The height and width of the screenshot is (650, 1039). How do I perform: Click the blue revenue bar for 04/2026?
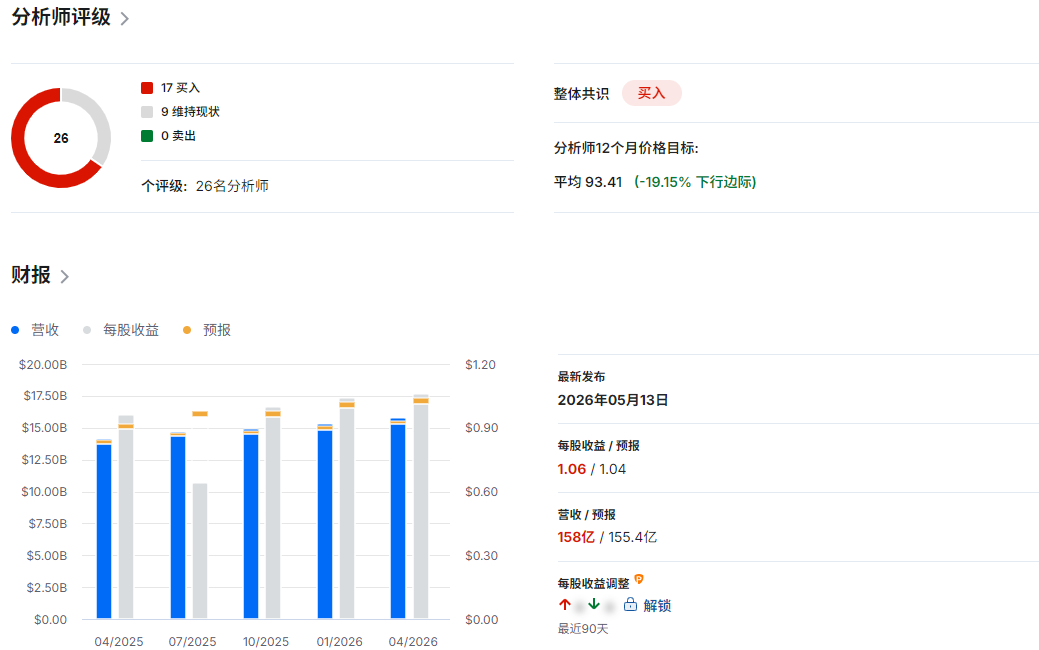click(x=398, y=519)
